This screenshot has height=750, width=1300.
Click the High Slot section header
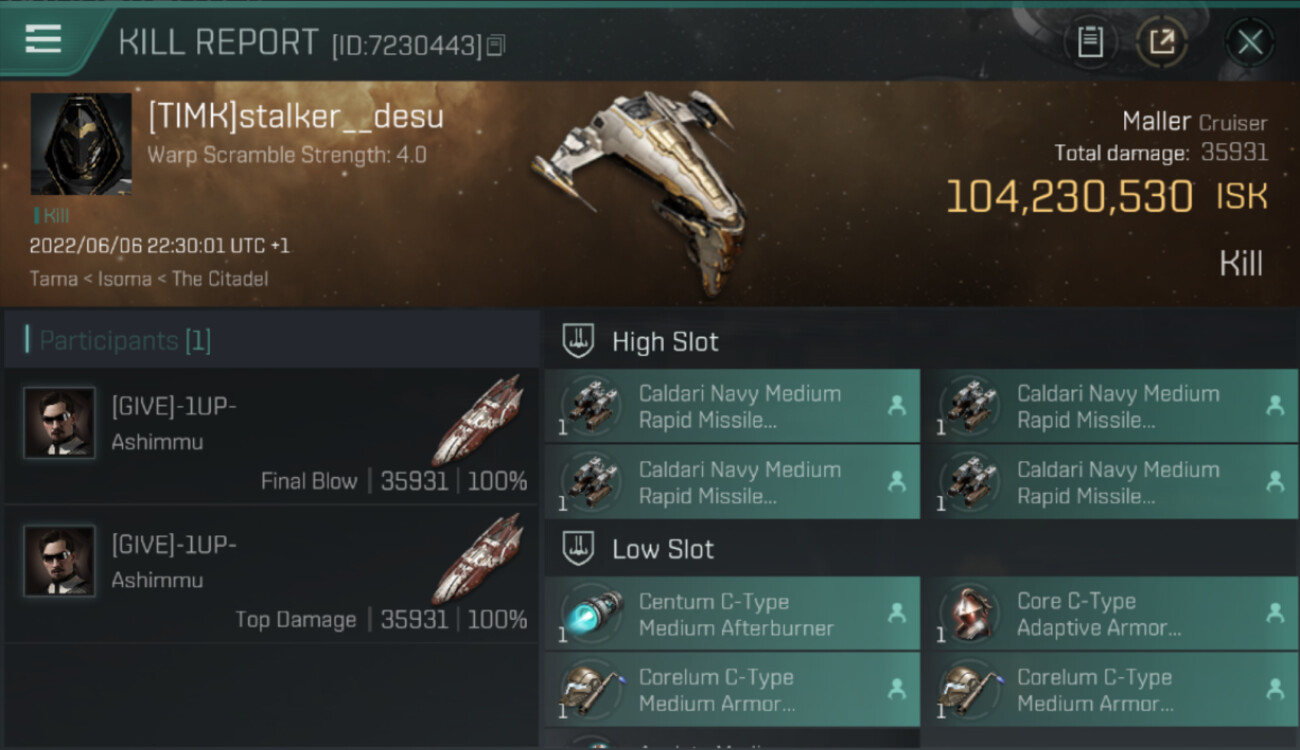pos(664,342)
